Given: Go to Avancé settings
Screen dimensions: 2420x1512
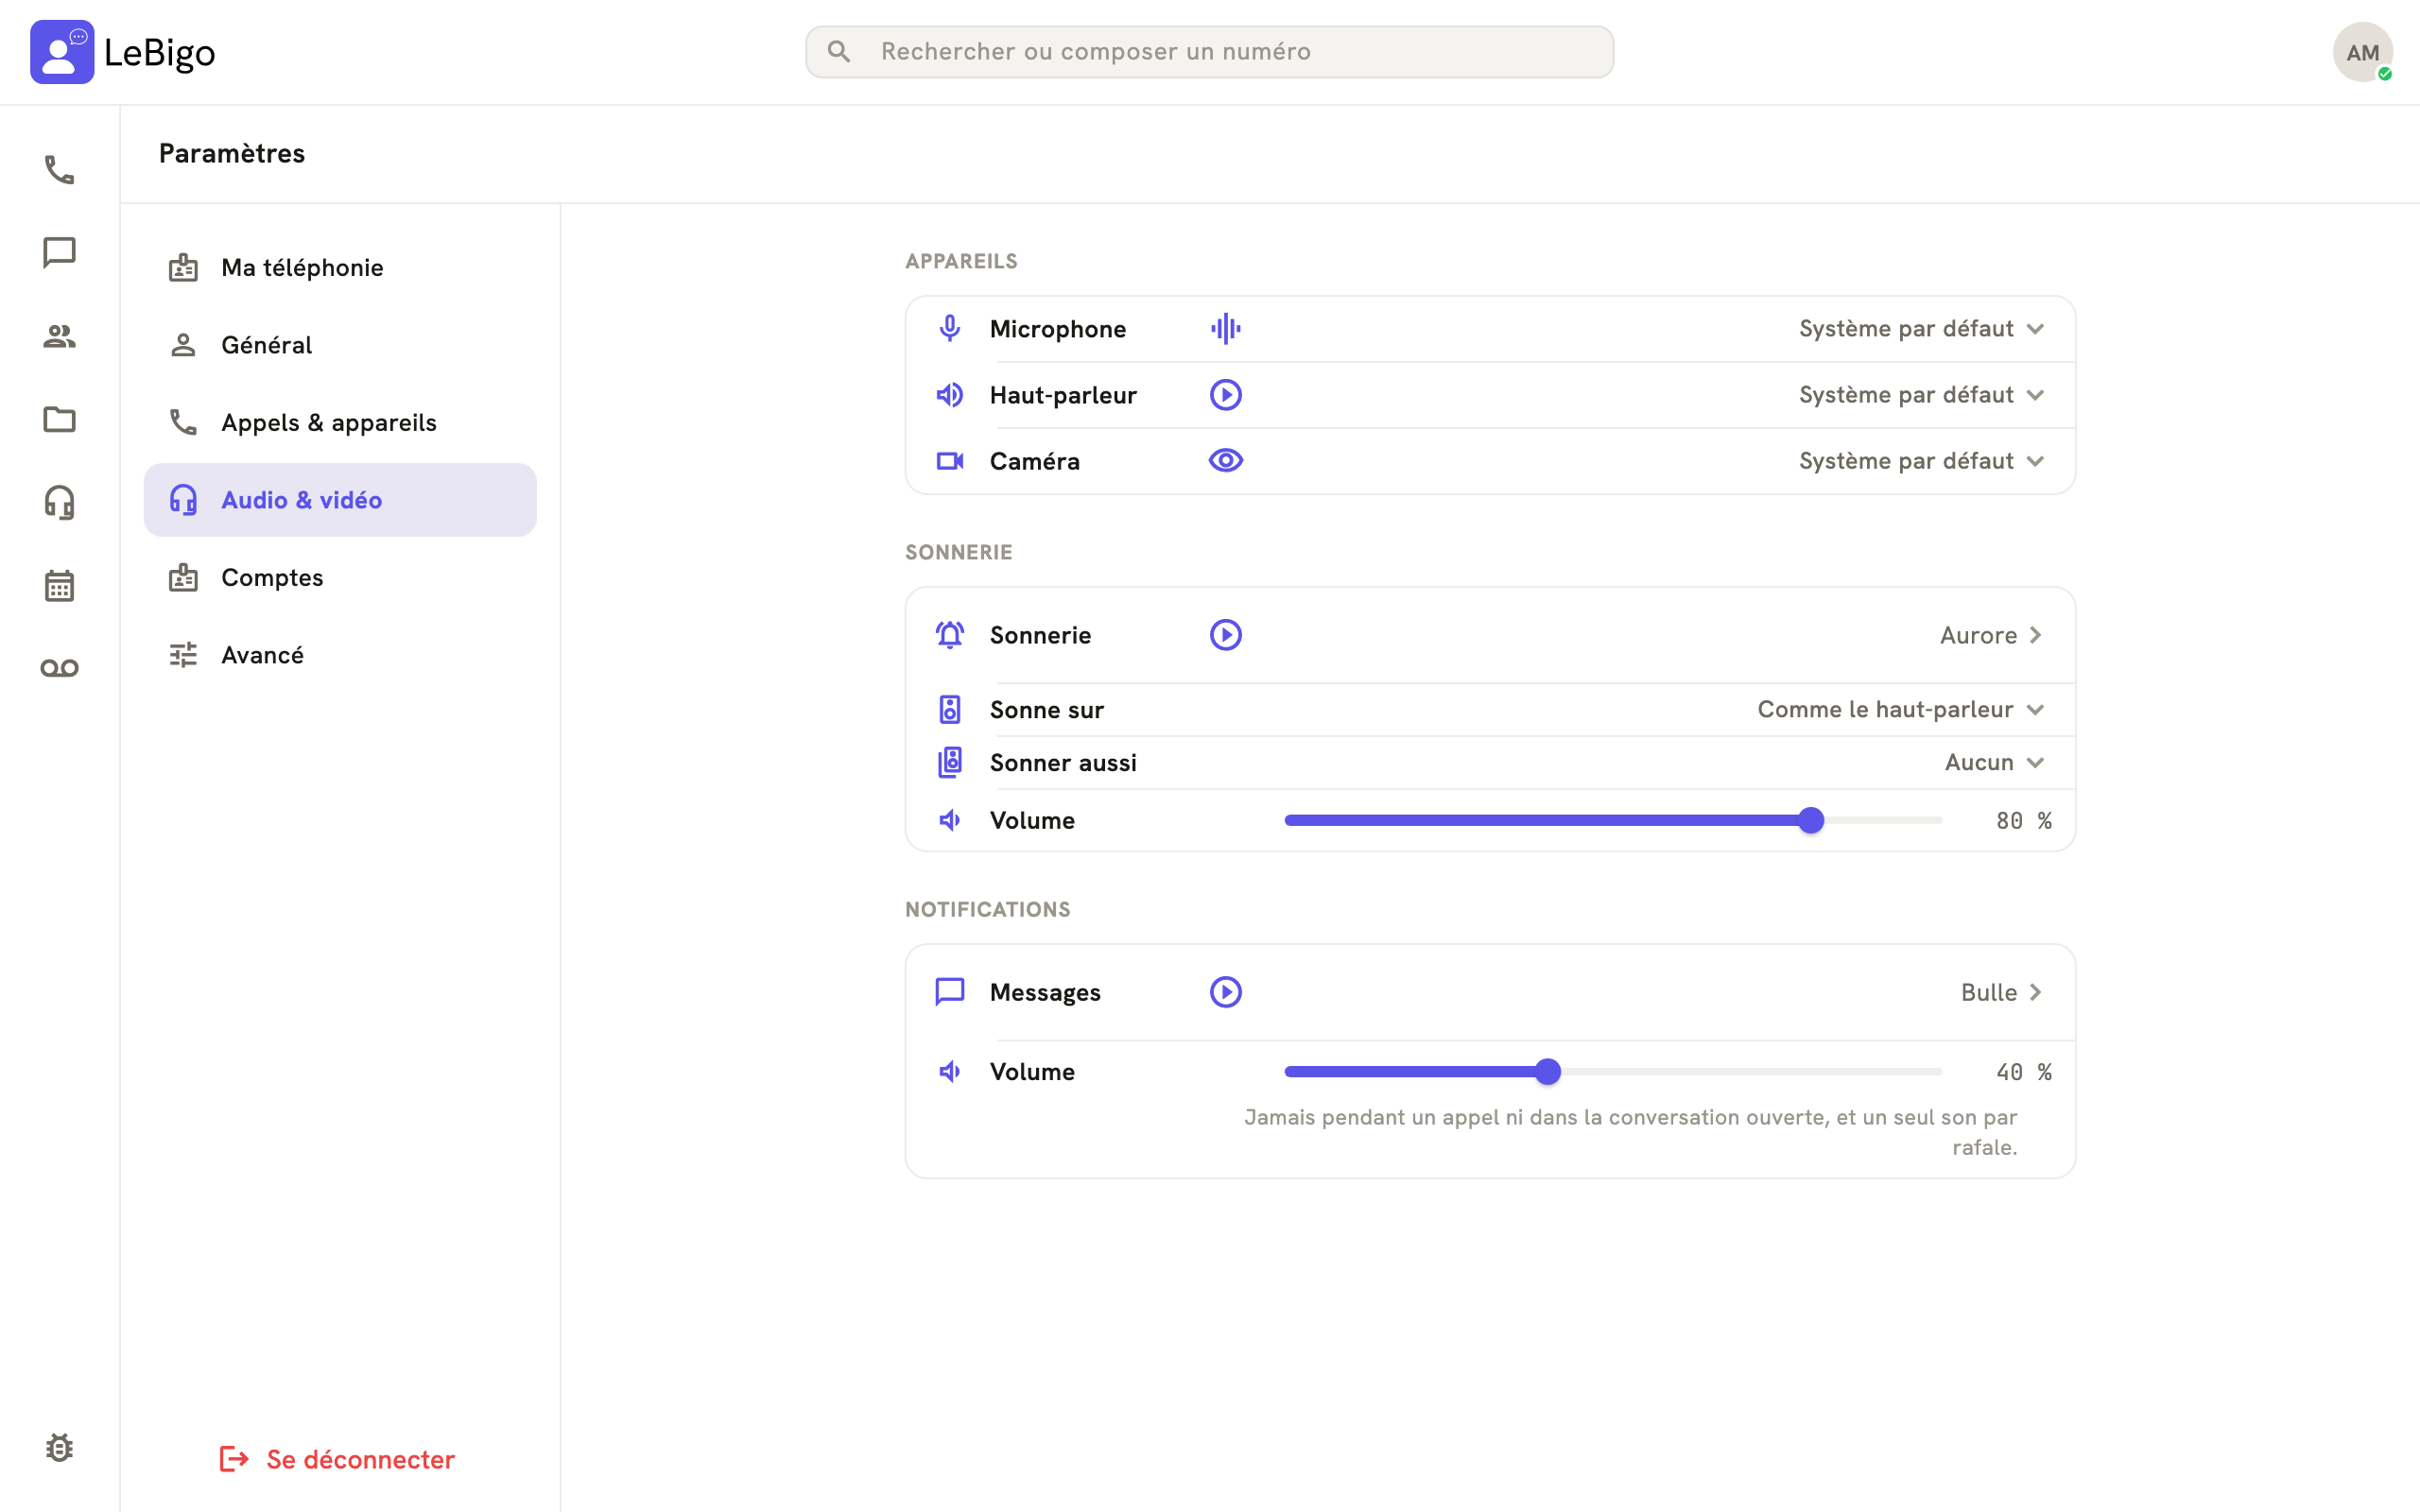Looking at the screenshot, I should point(340,655).
